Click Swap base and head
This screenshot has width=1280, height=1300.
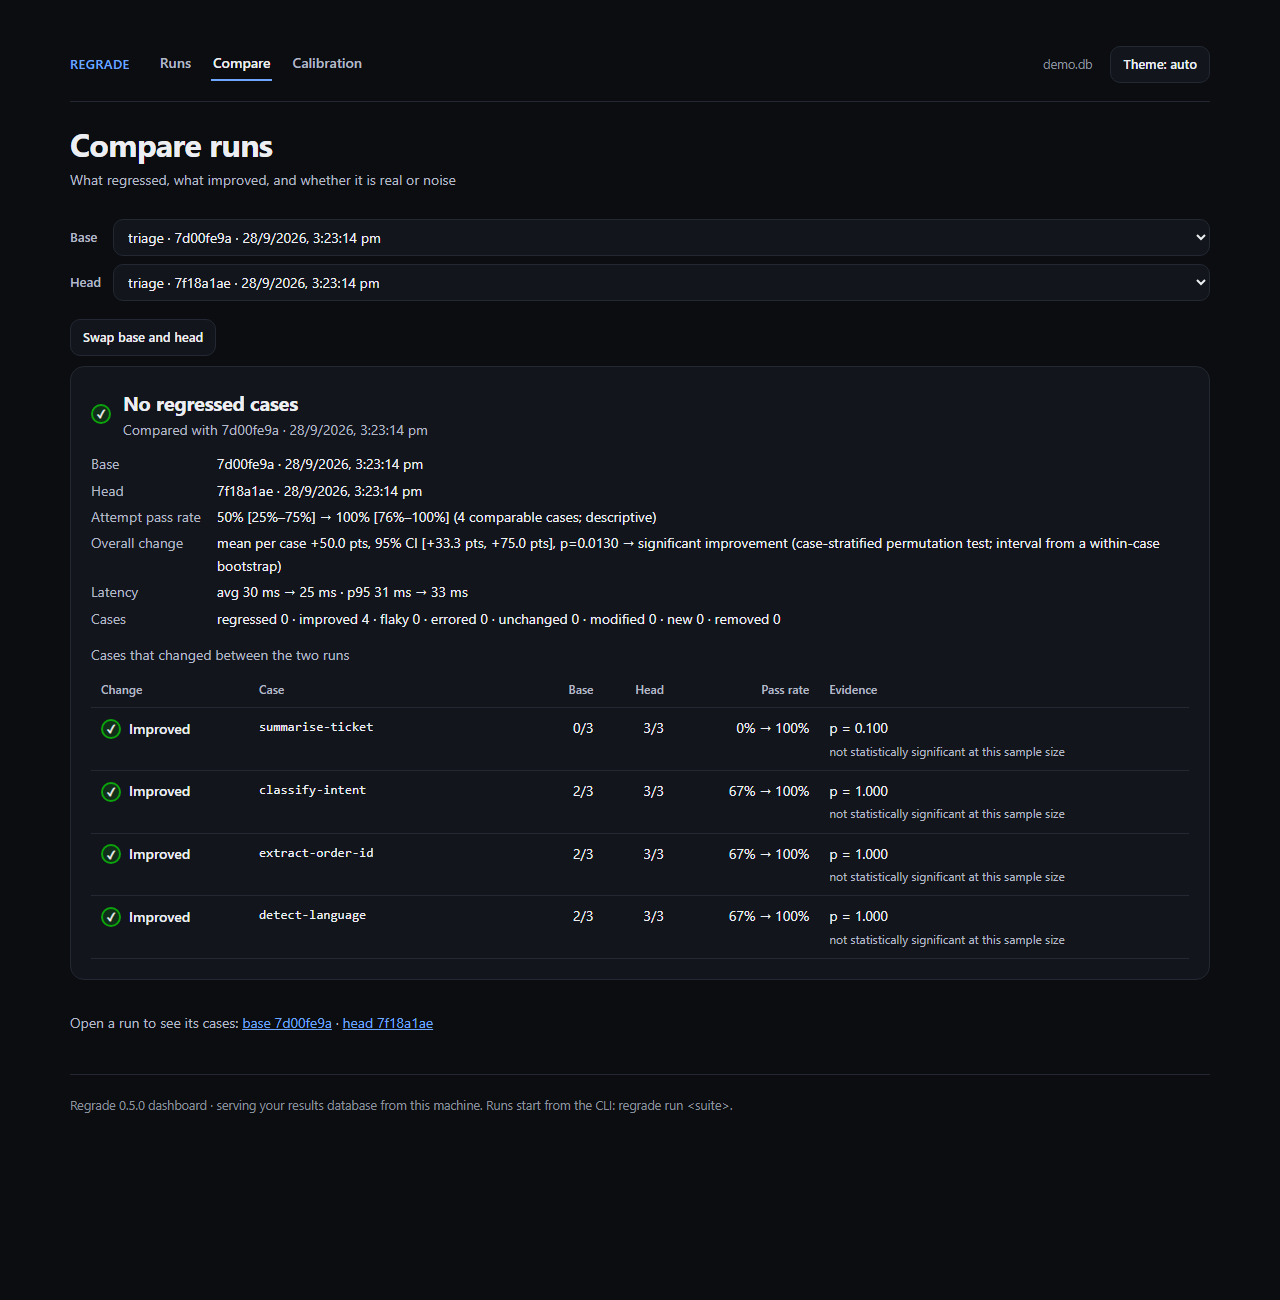(143, 337)
